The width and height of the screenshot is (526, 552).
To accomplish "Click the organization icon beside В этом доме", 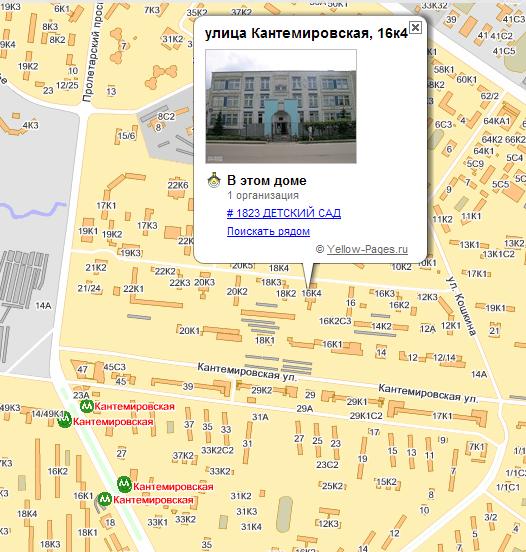I will [214, 180].
